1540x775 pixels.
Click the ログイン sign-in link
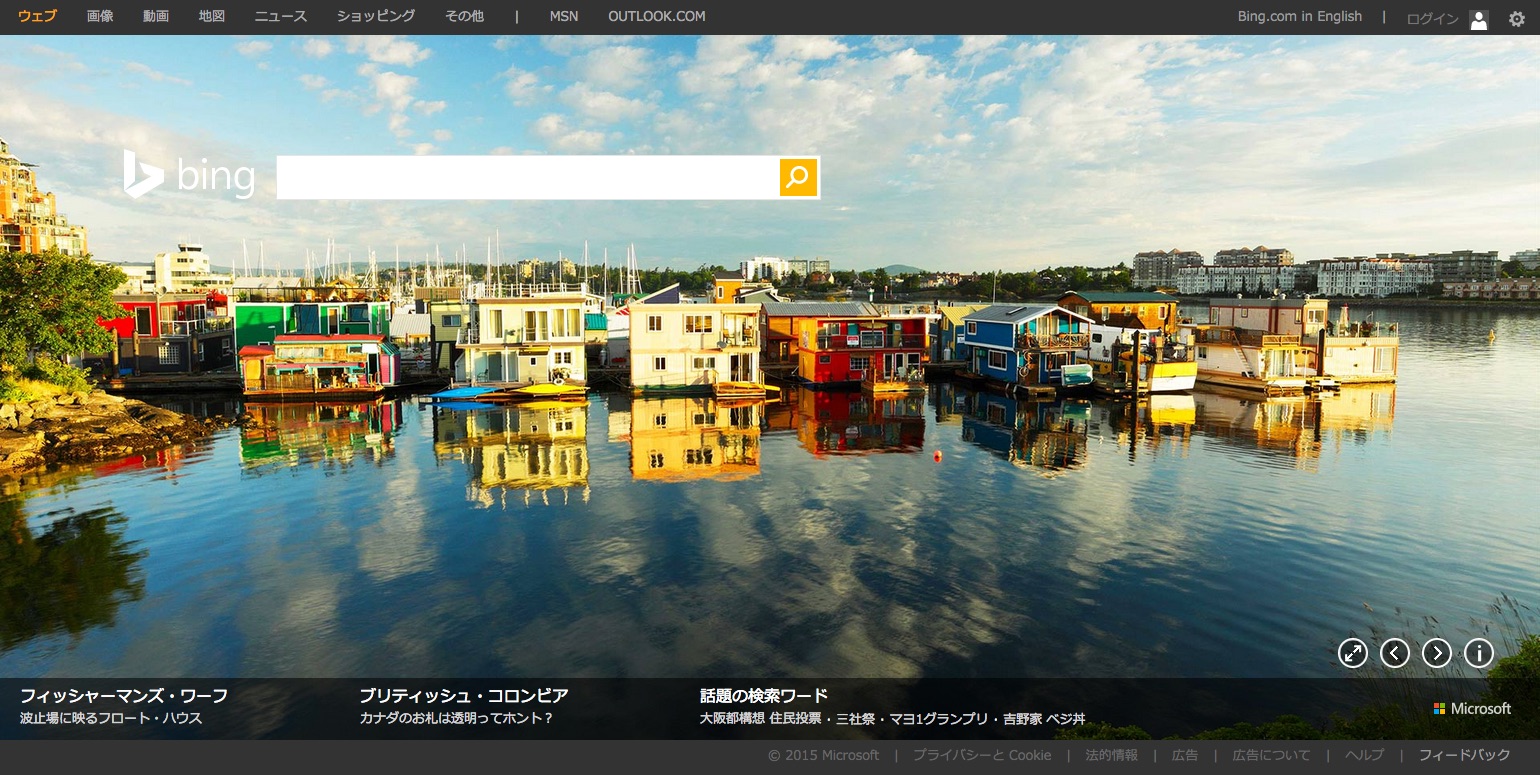click(x=1432, y=19)
